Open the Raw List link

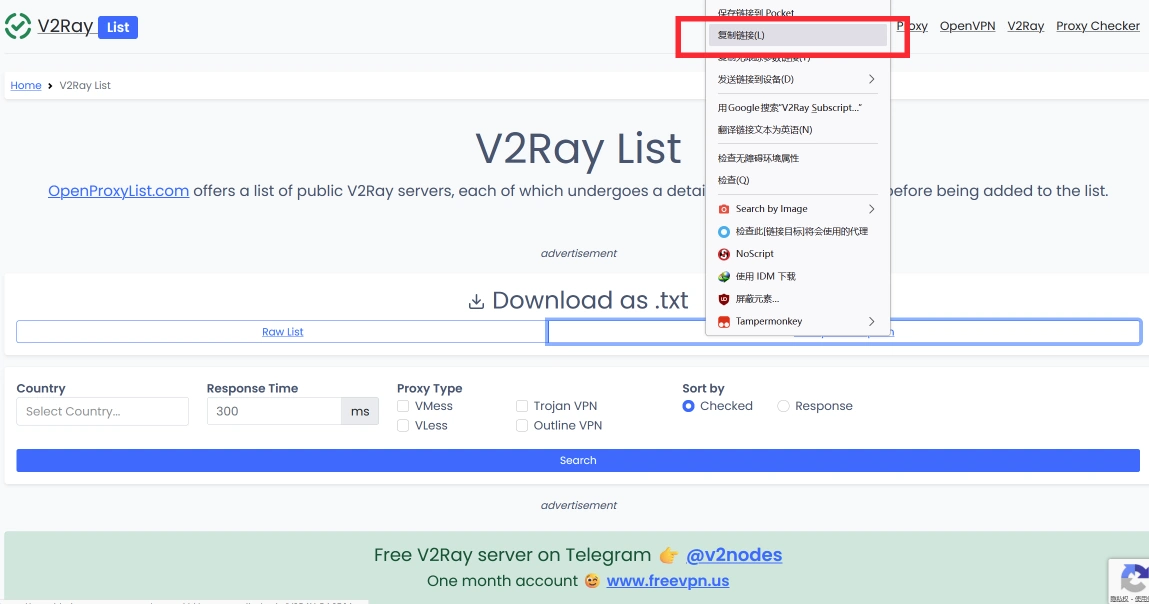click(282, 332)
